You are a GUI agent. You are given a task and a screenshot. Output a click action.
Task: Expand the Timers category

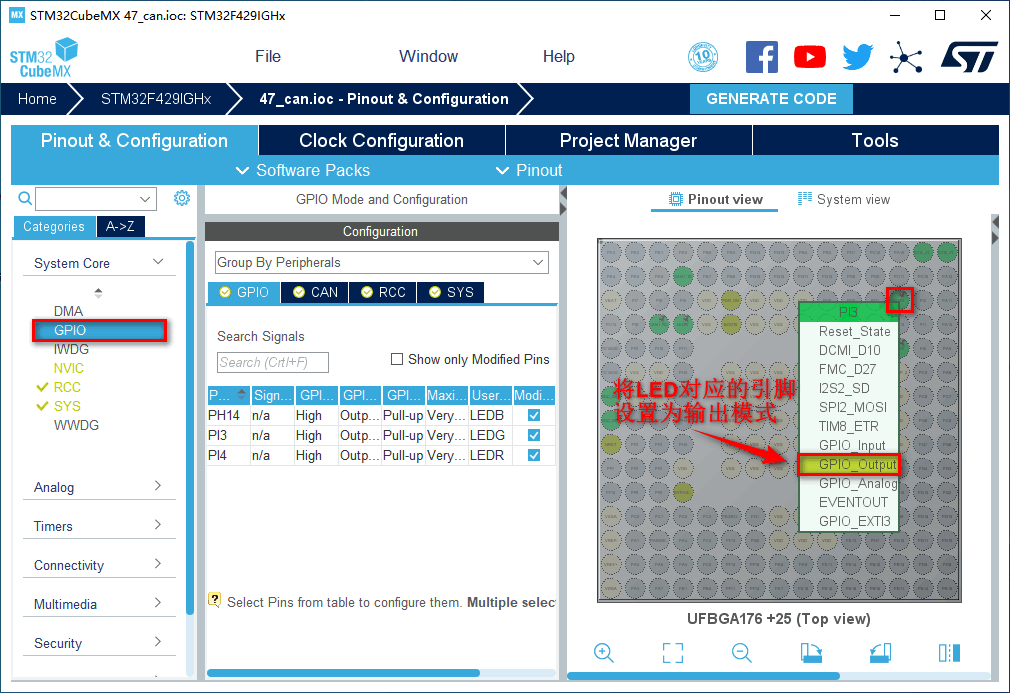[97, 526]
